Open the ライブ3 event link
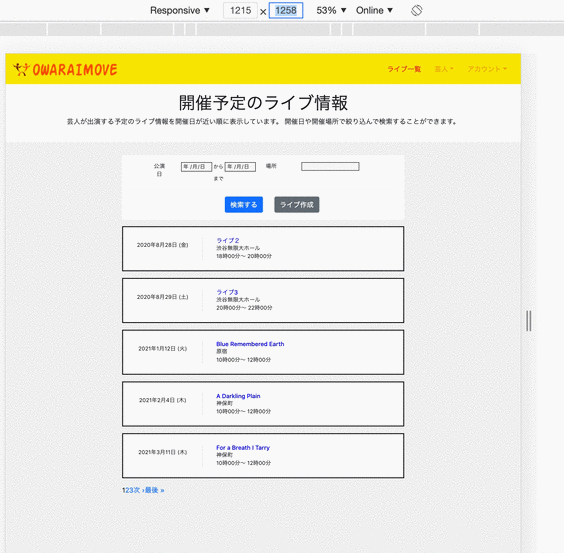564x553 pixels. point(227,292)
